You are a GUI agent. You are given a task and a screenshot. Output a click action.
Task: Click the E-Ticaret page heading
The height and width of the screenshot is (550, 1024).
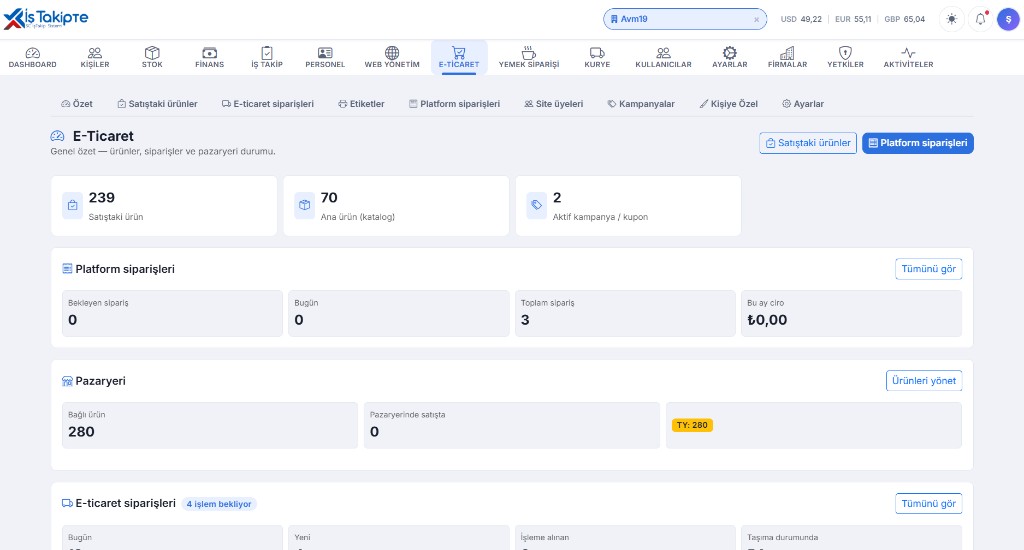tap(103, 136)
